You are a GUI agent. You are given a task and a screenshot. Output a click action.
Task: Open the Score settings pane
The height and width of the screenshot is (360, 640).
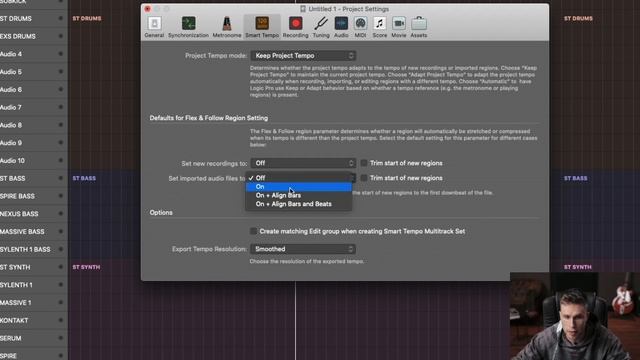pyautogui.click(x=380, y=27)
